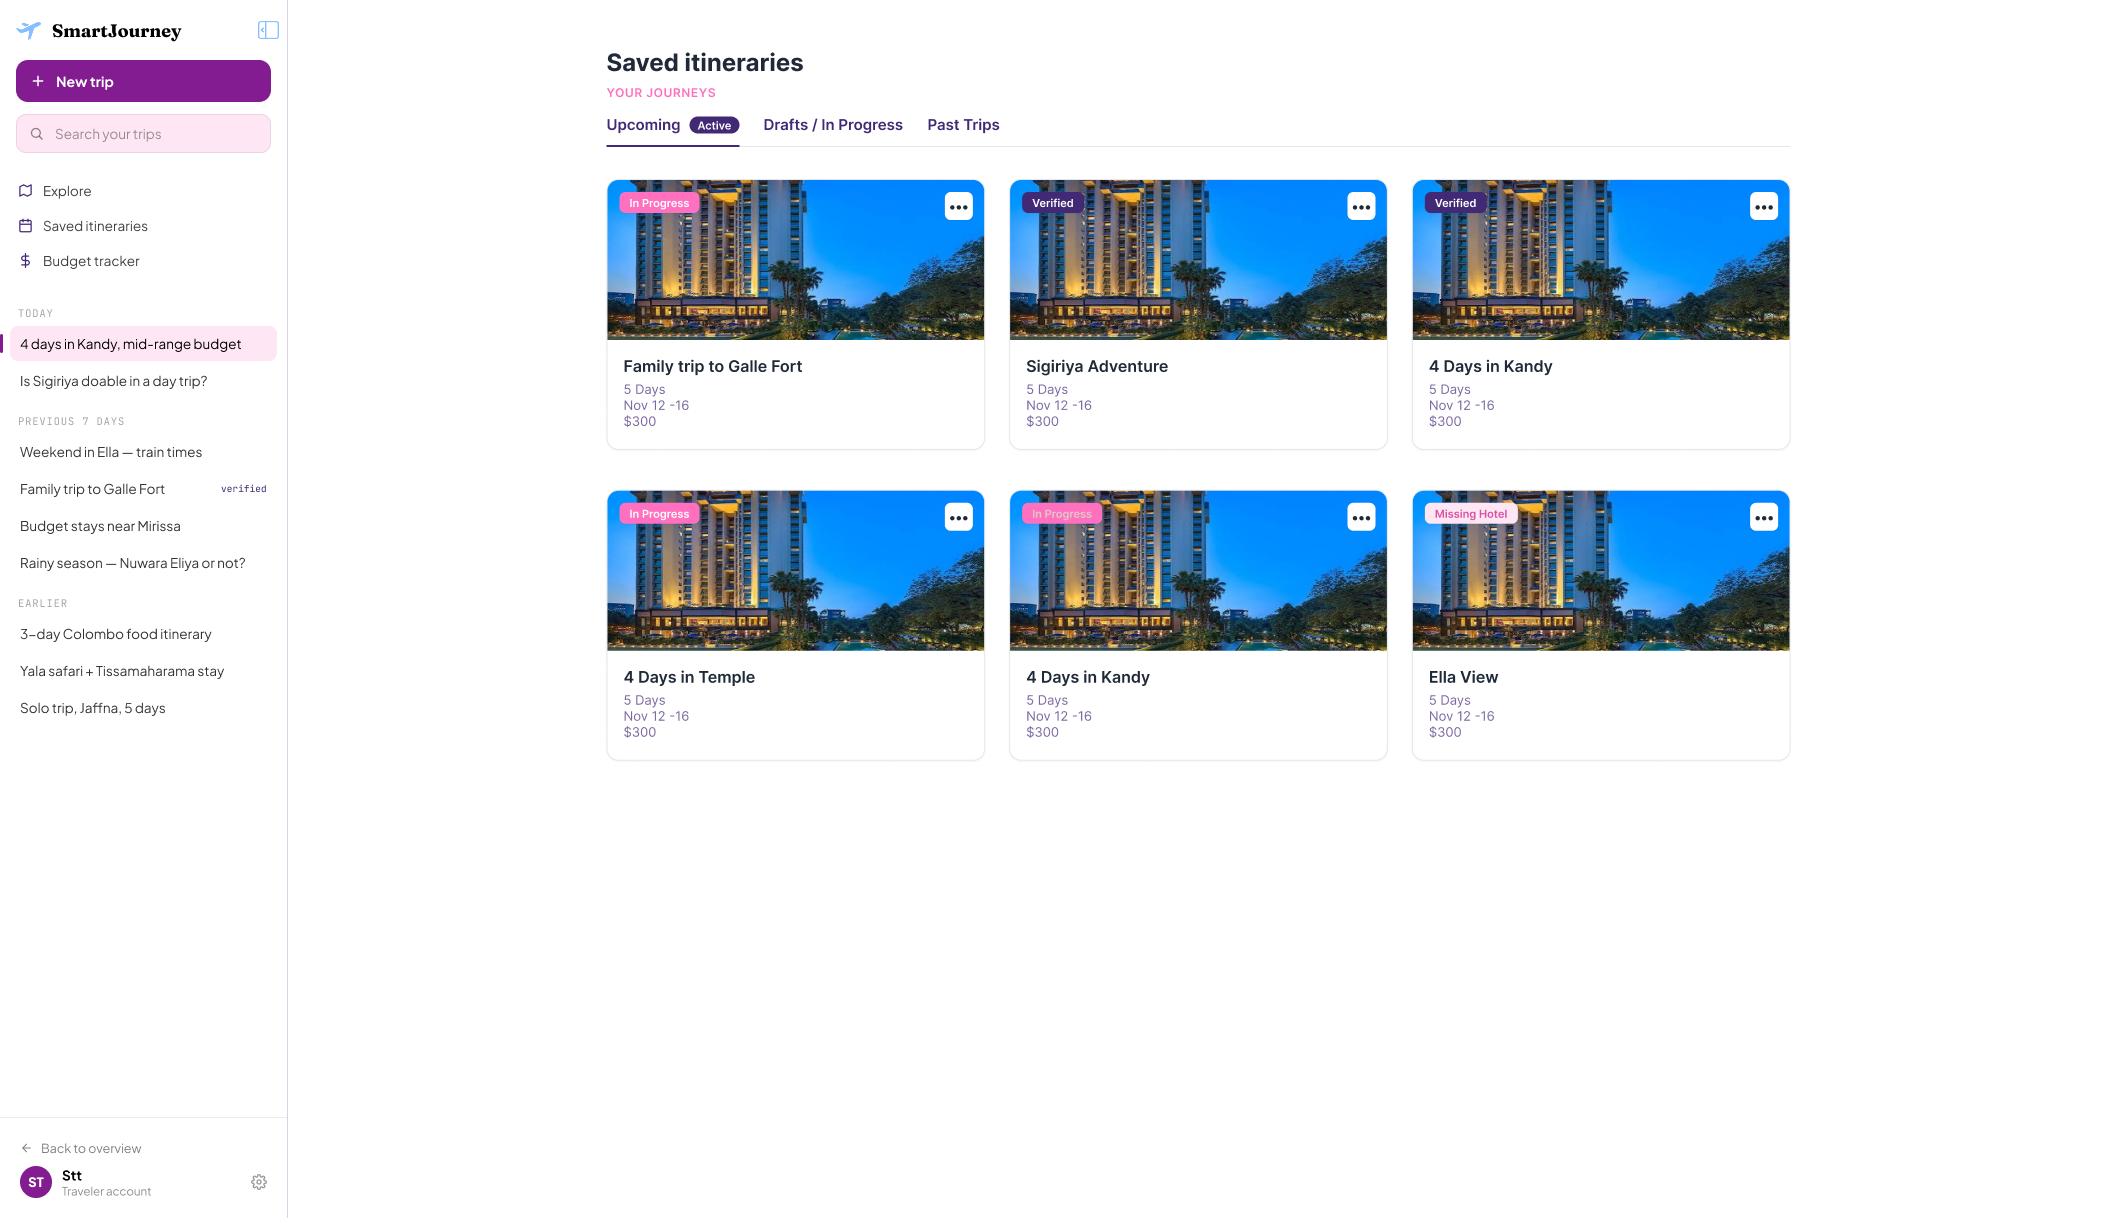Open the Ella View itinerary thumbnail
Viewport: 2109px width, 1218px height.
click(x=1600, y=571)
